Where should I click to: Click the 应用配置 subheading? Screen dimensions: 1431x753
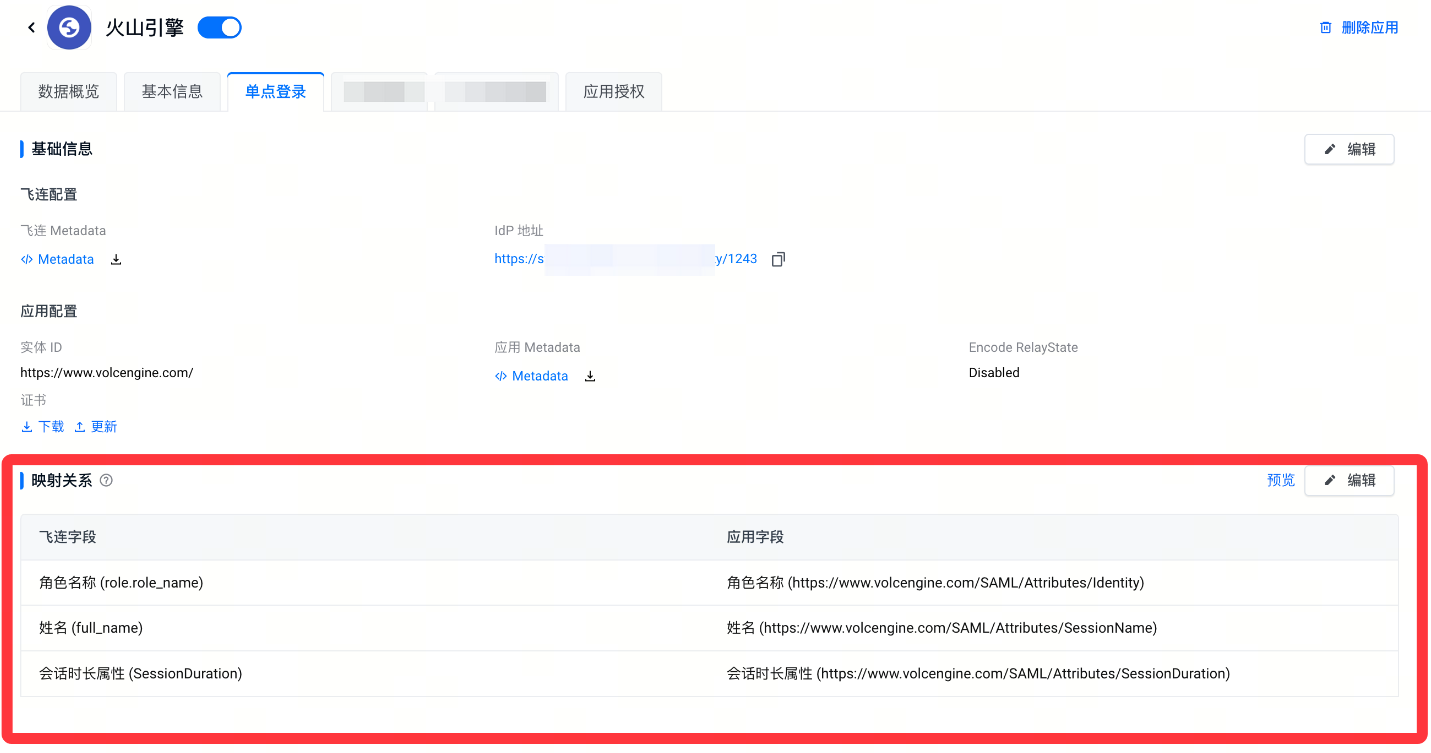point(49,312)
